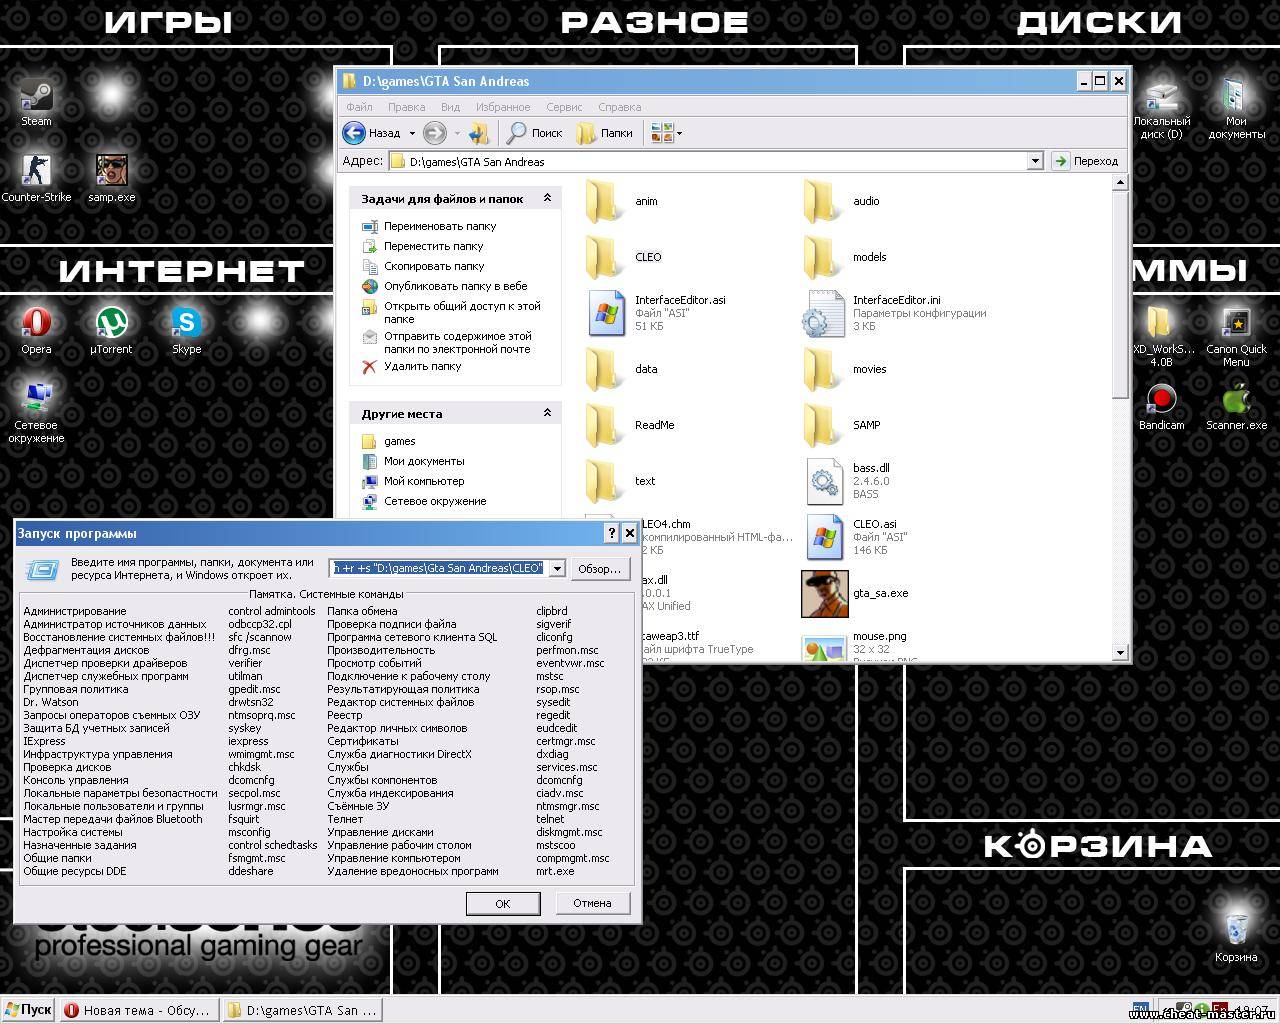Expand the Explorer address bar dropdown
The height and width of the screenshot is (1024, 1280).
click(x=1035, y=161)
